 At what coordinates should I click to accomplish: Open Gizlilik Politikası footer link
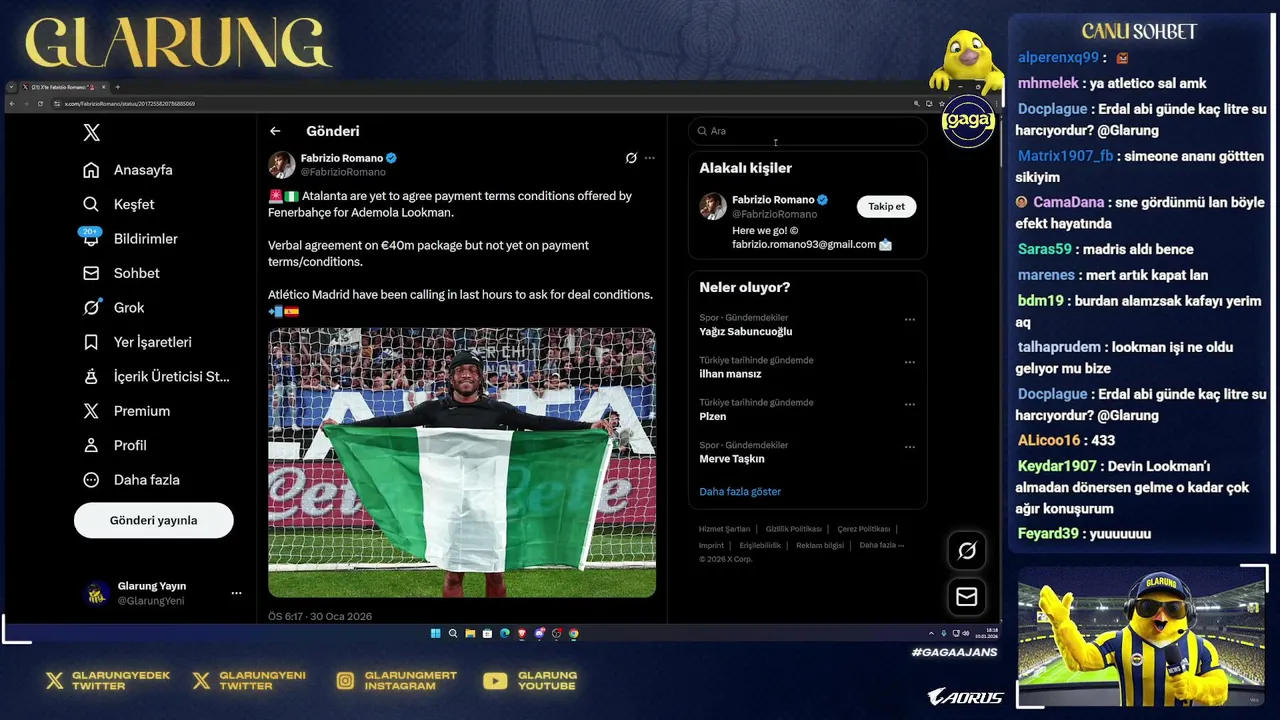(794, 529)
